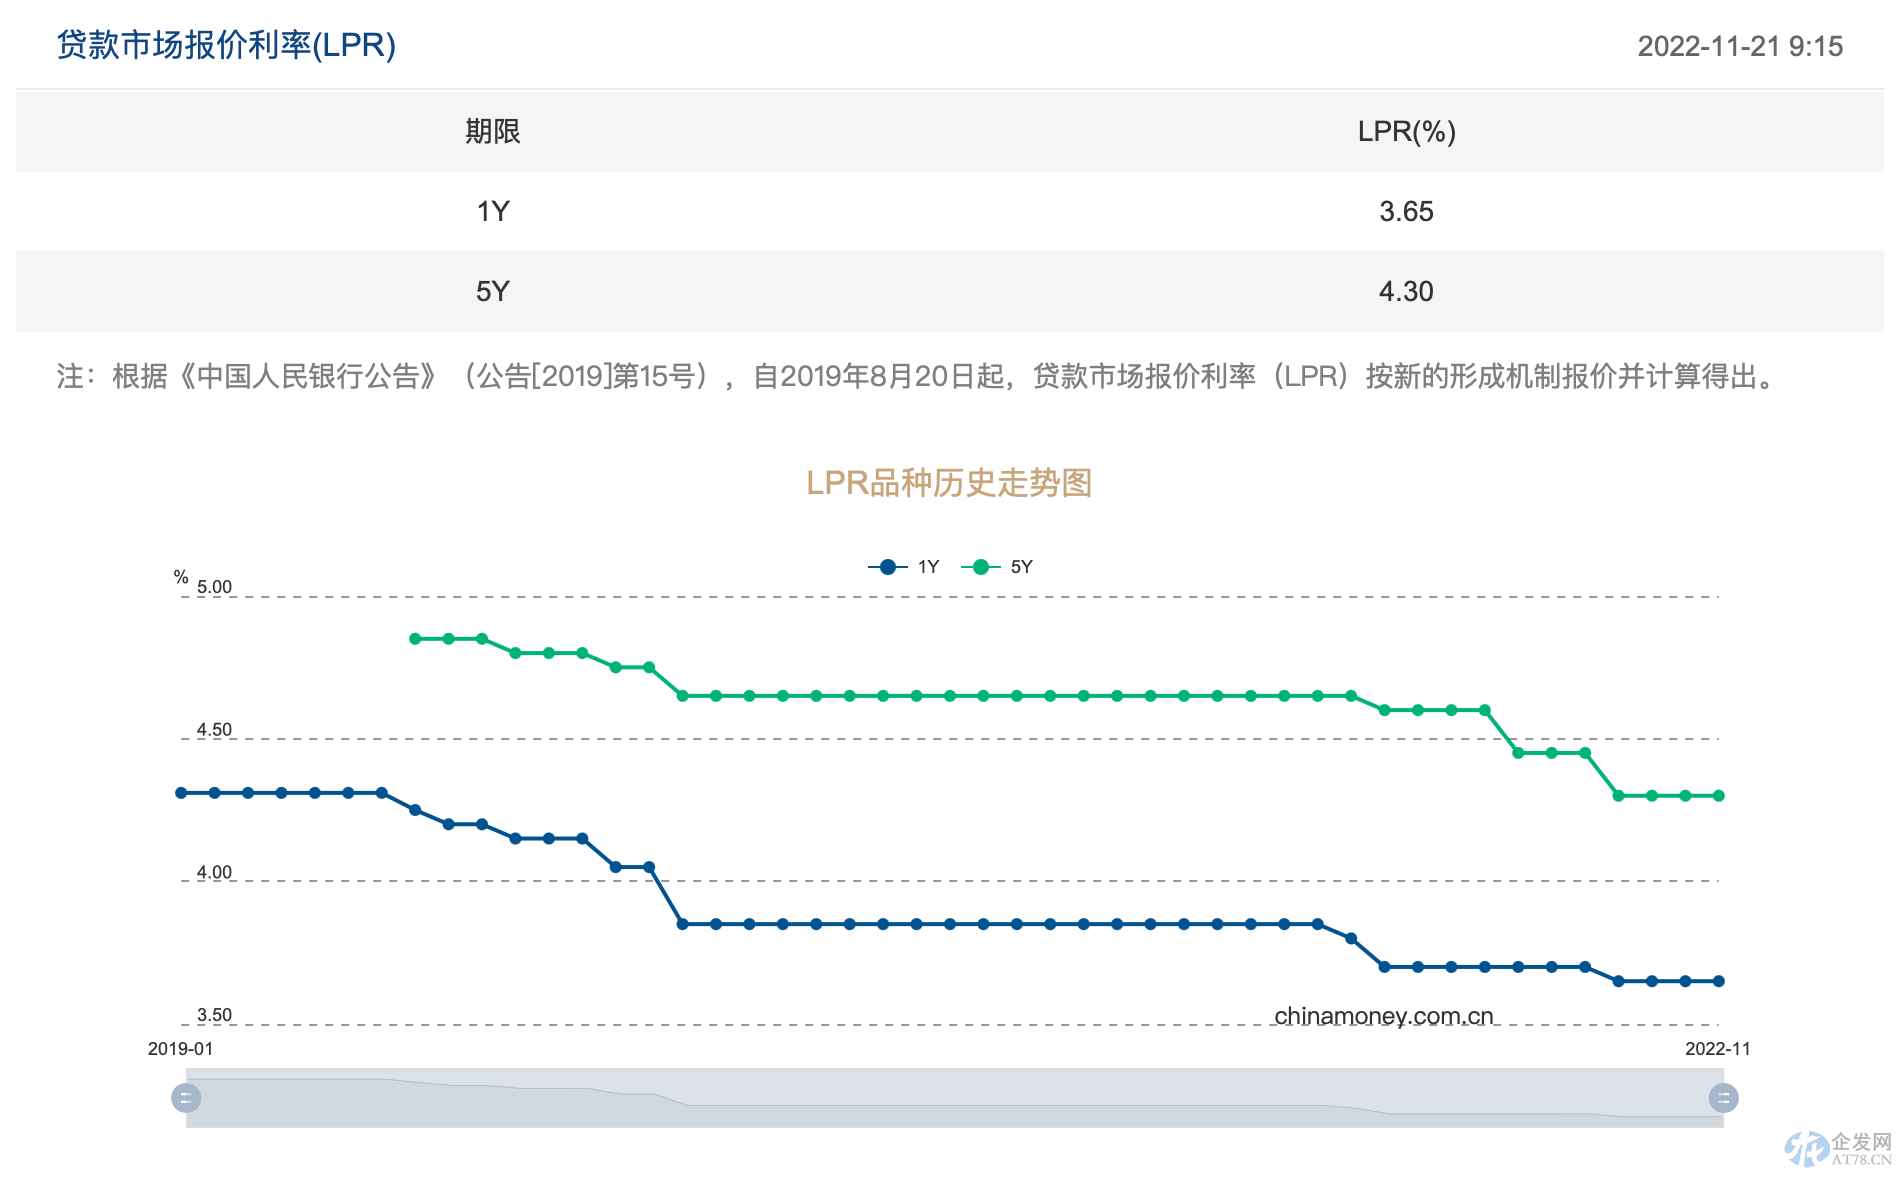Click the LPR品种历史走势图 chart heading
Screen dimensions: 1900x1186
point(950,482)
